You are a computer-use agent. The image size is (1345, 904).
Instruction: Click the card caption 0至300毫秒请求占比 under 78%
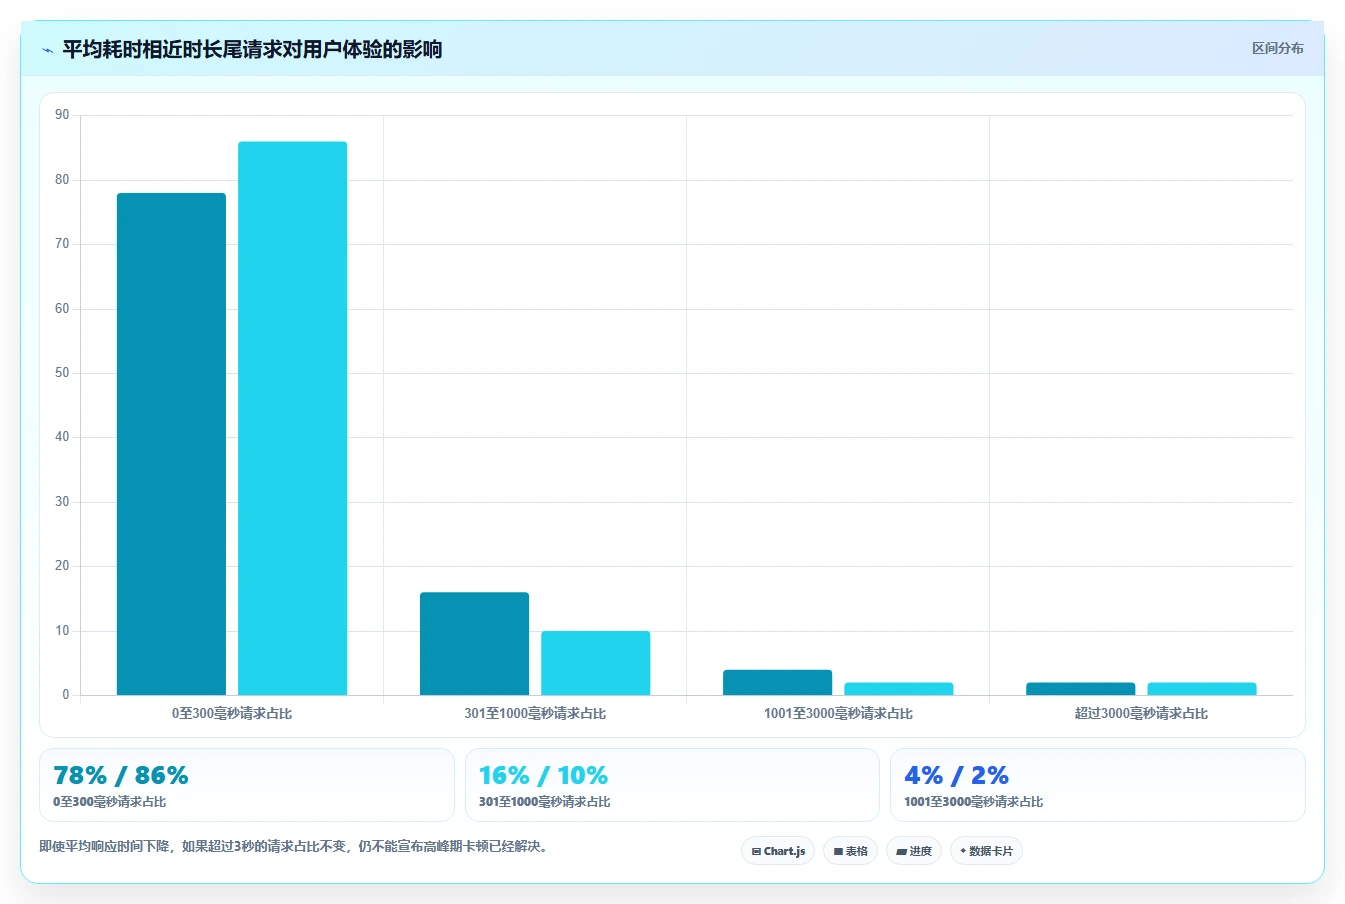[110, 802]
